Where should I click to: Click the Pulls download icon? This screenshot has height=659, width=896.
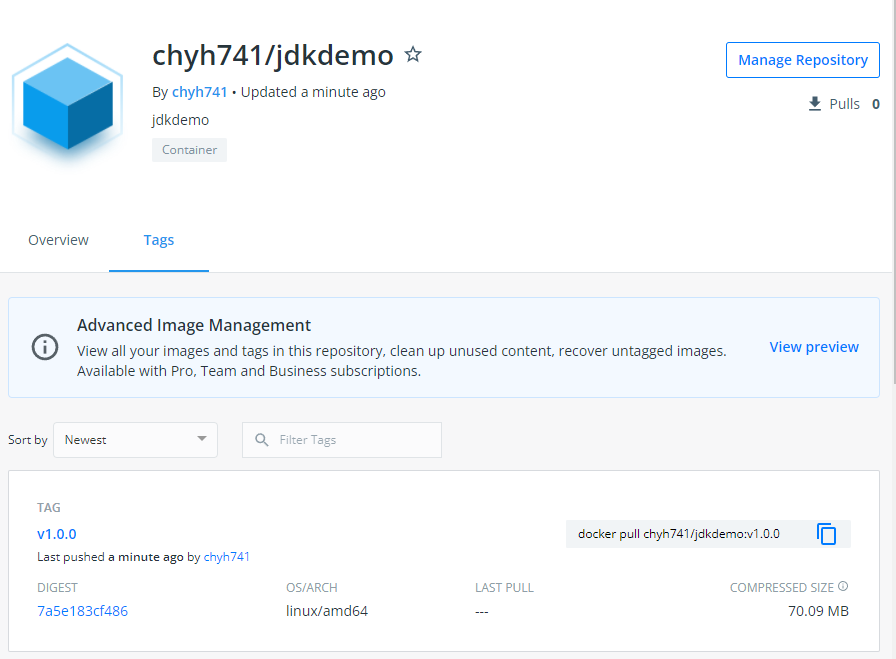(x=815, y=104)
